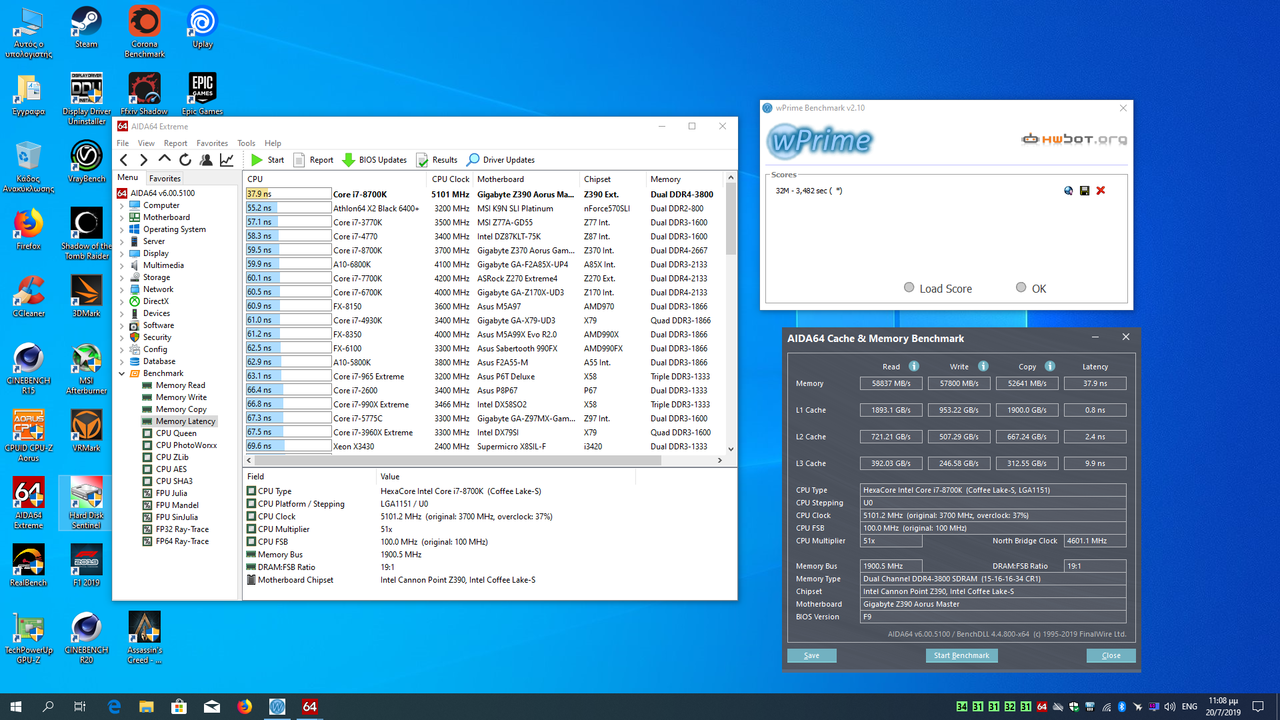This screenshot has height=720, width=1280.
Task: Expand the Computer tree node
Action: [x=123, y=205]
